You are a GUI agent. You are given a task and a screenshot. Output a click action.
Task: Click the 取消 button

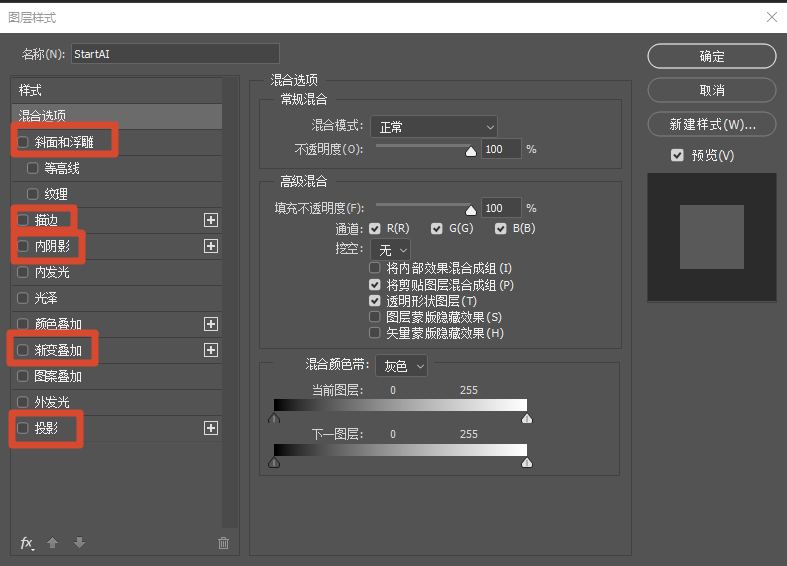click(x=712, y=90)
